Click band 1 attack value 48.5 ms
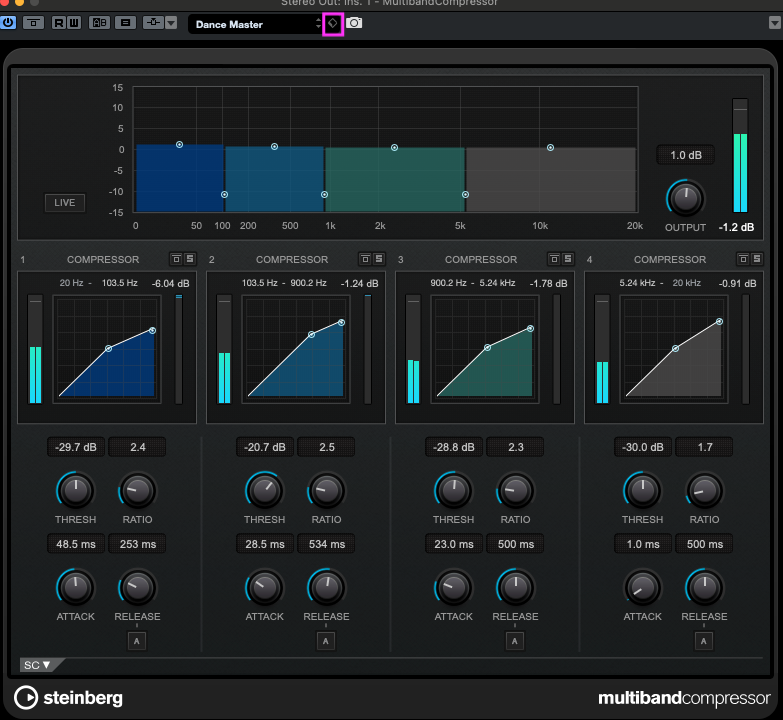 point(76,544)
